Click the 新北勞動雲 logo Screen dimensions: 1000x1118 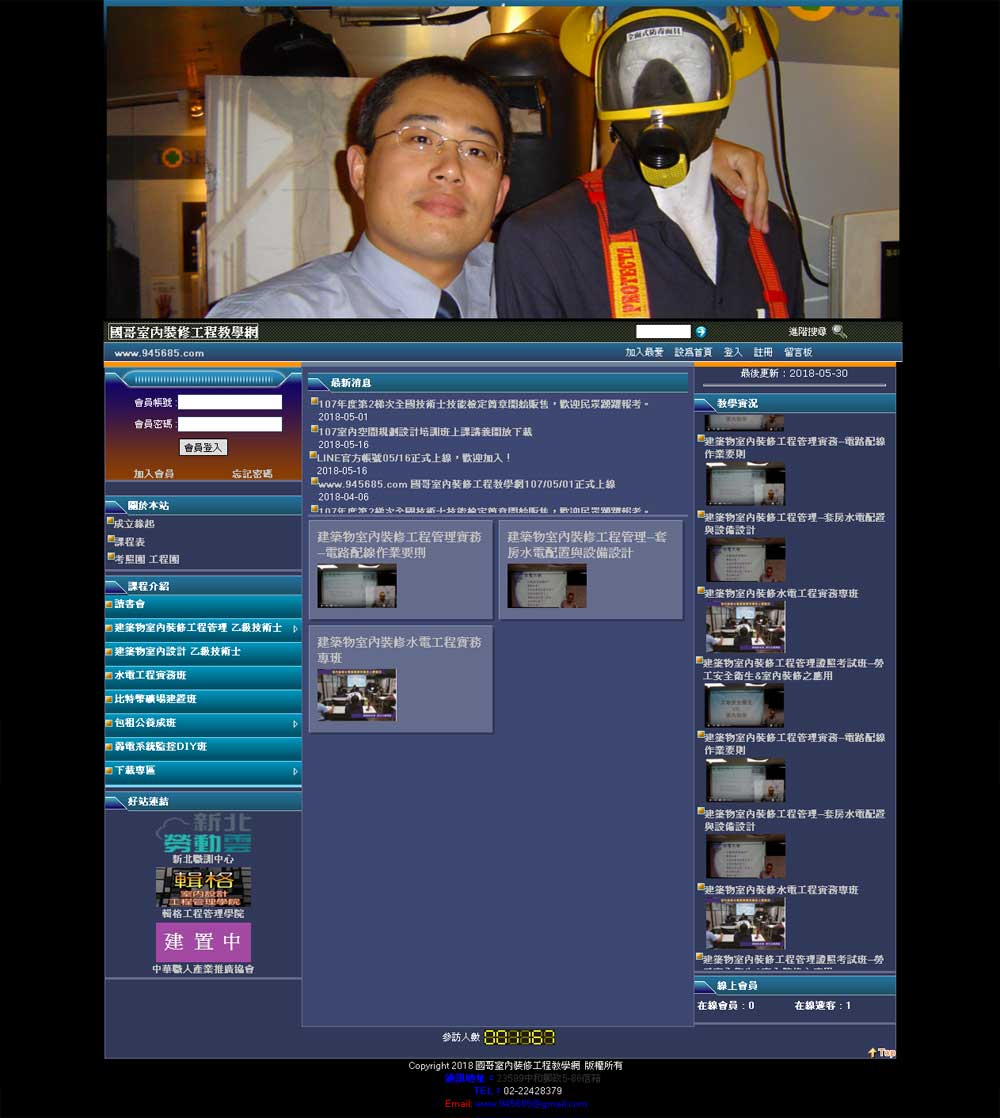(203, 833)
